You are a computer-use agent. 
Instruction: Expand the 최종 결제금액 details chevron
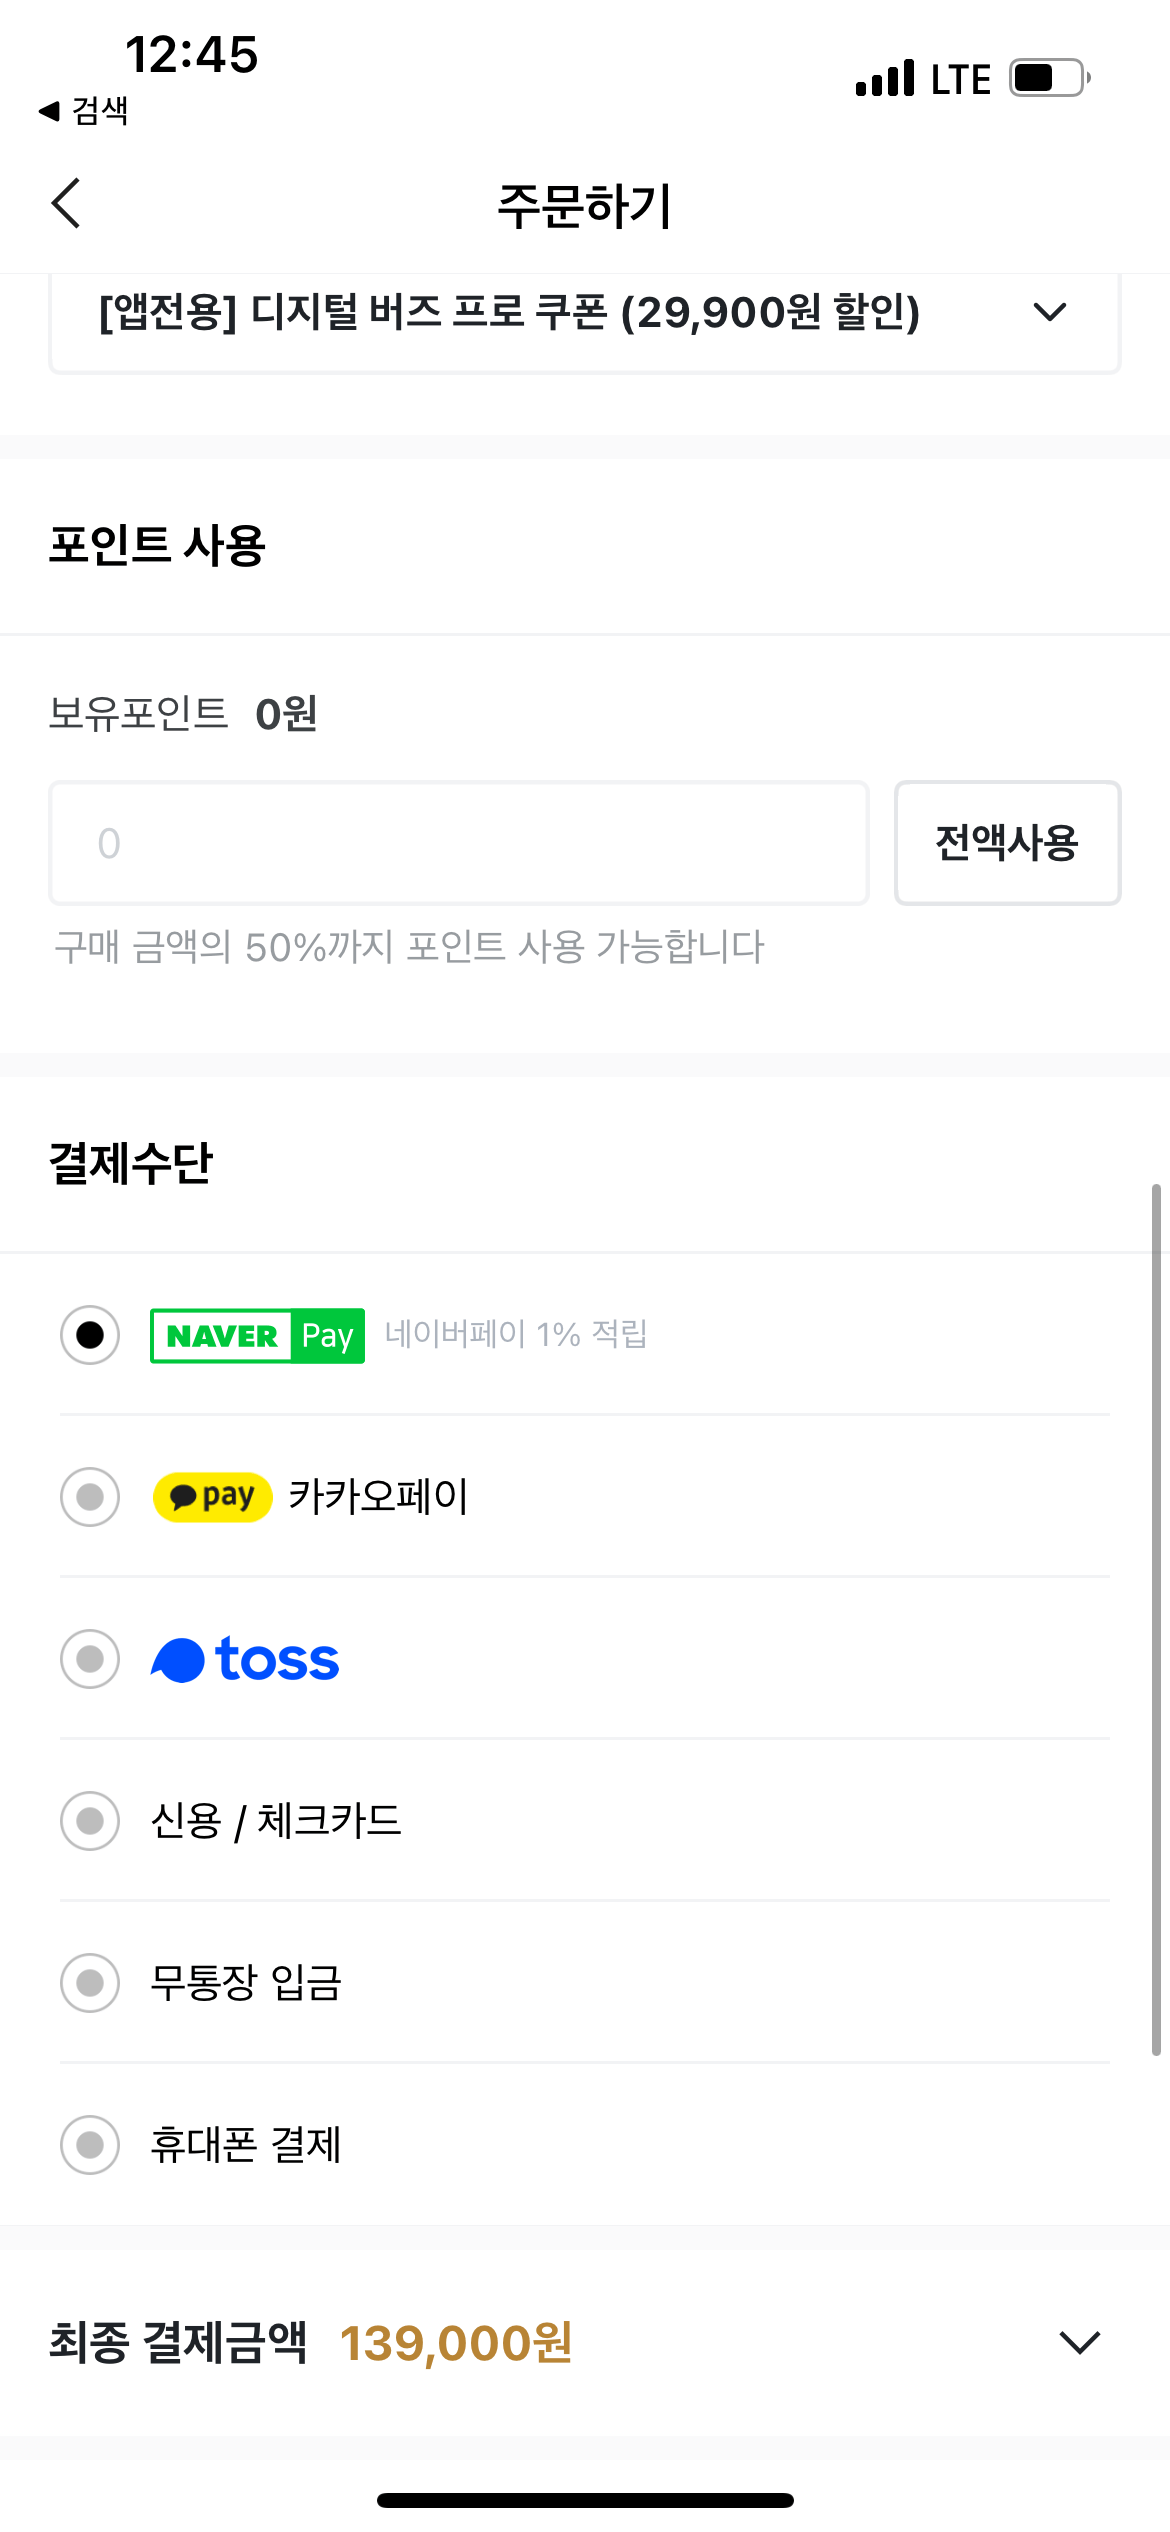(1080, 2342)
